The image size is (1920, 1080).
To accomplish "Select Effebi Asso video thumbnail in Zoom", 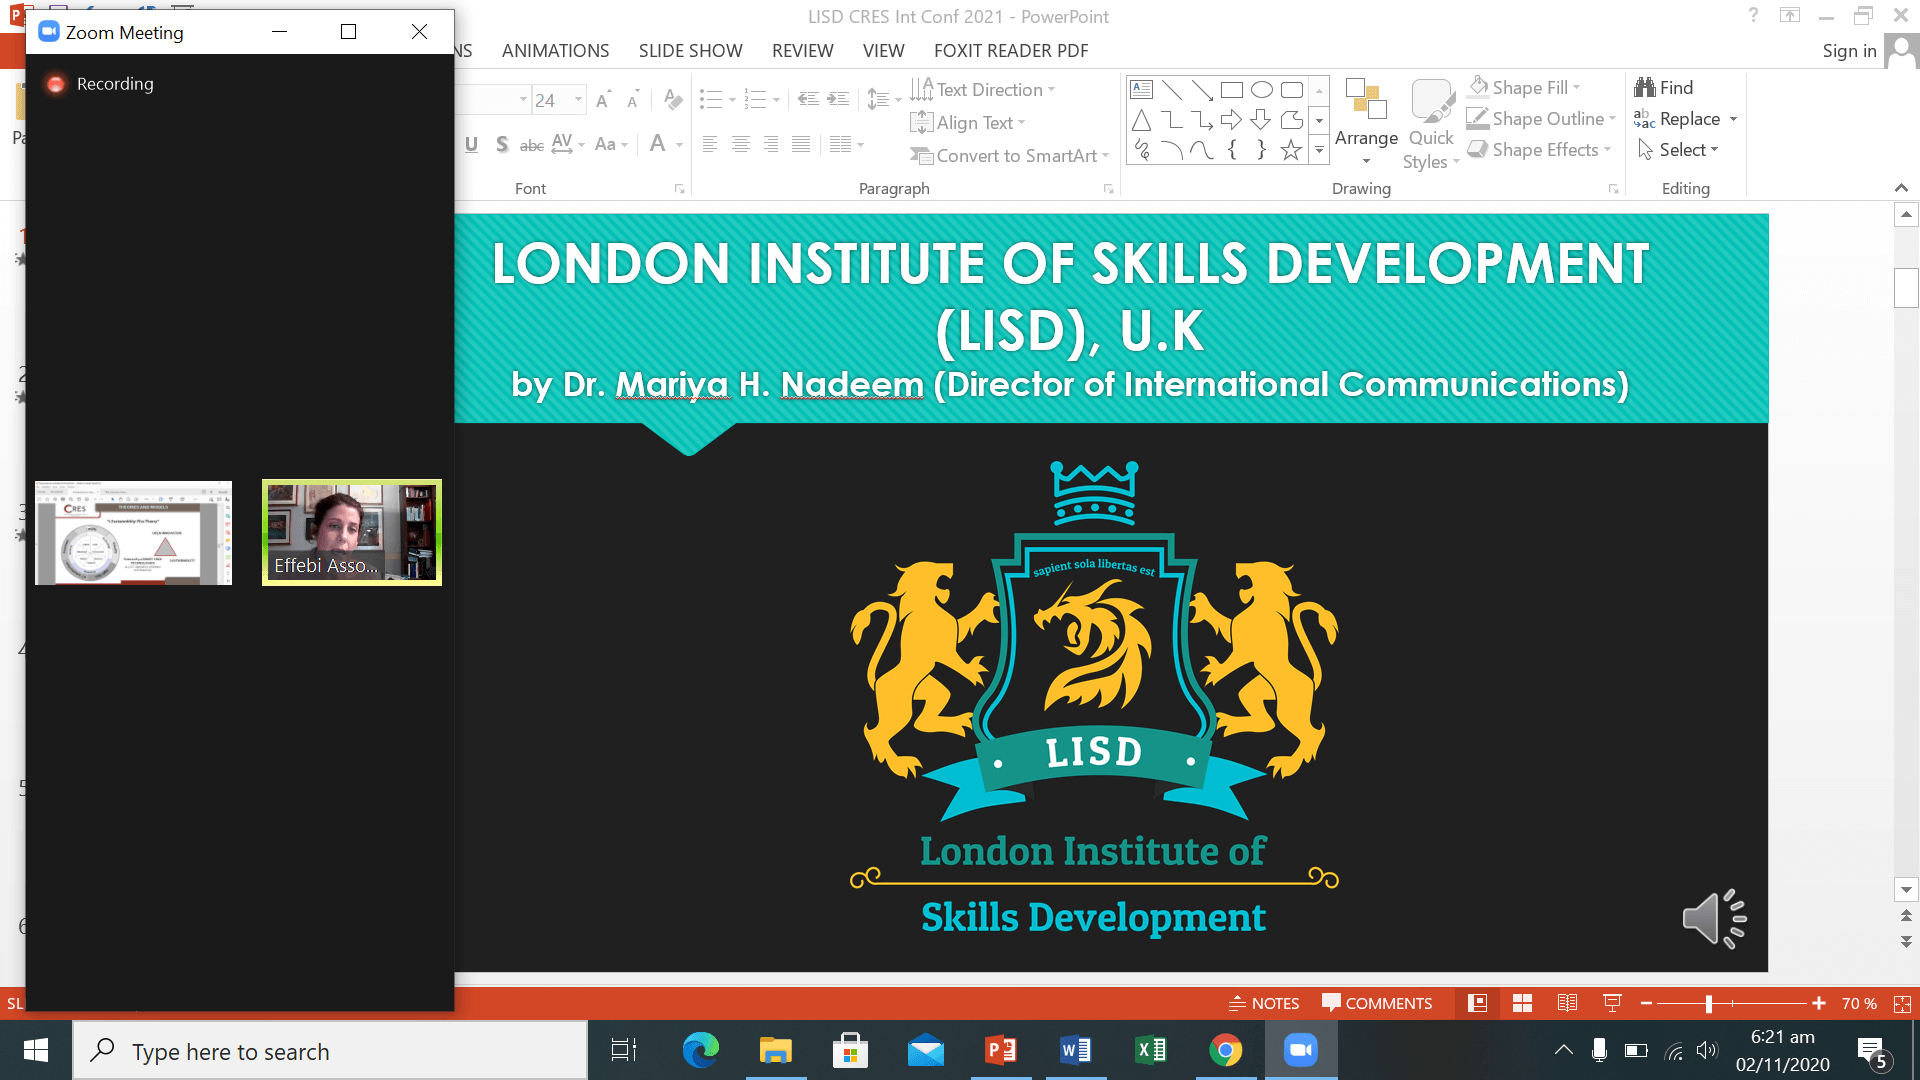I will tap(351, 532).
